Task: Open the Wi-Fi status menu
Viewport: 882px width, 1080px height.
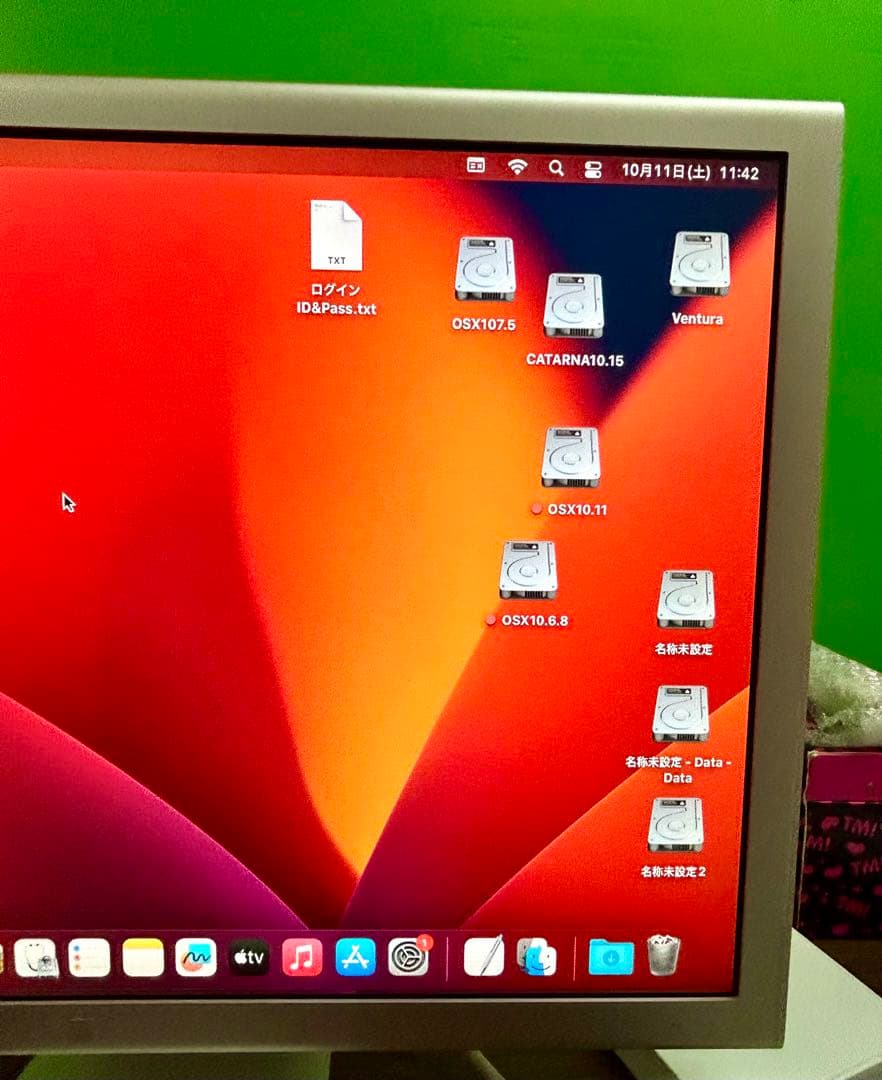Action: click(517, 167)
